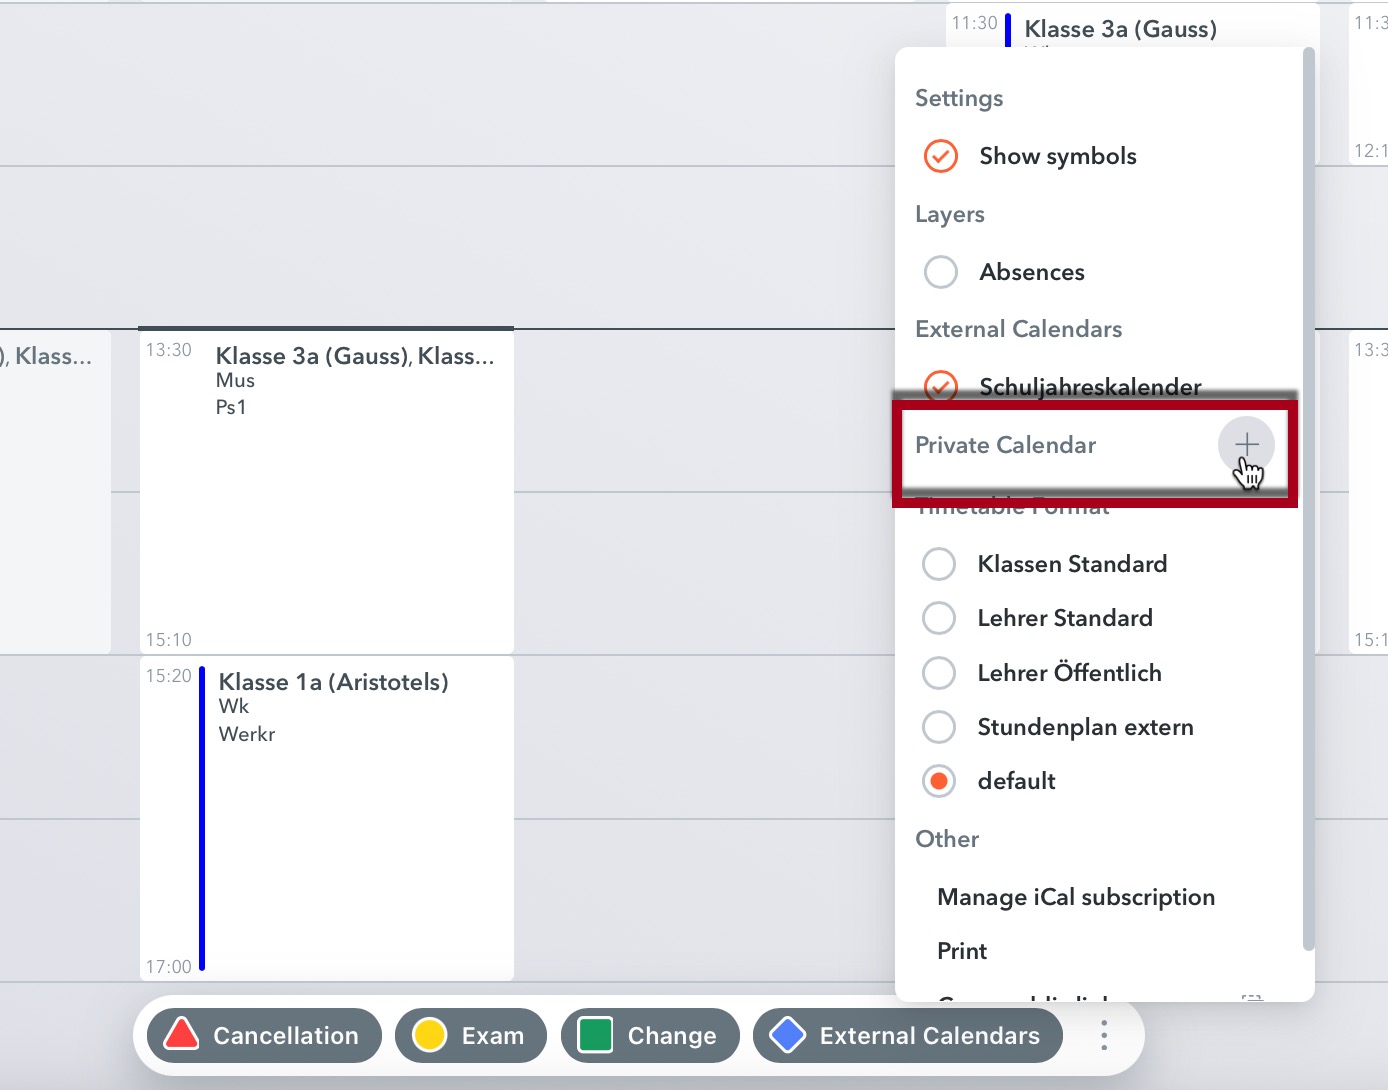1388x1090 pixels.
Task: Click the orange checkmark beside Schuljahreskalender
Action: (x=940, y=387)
